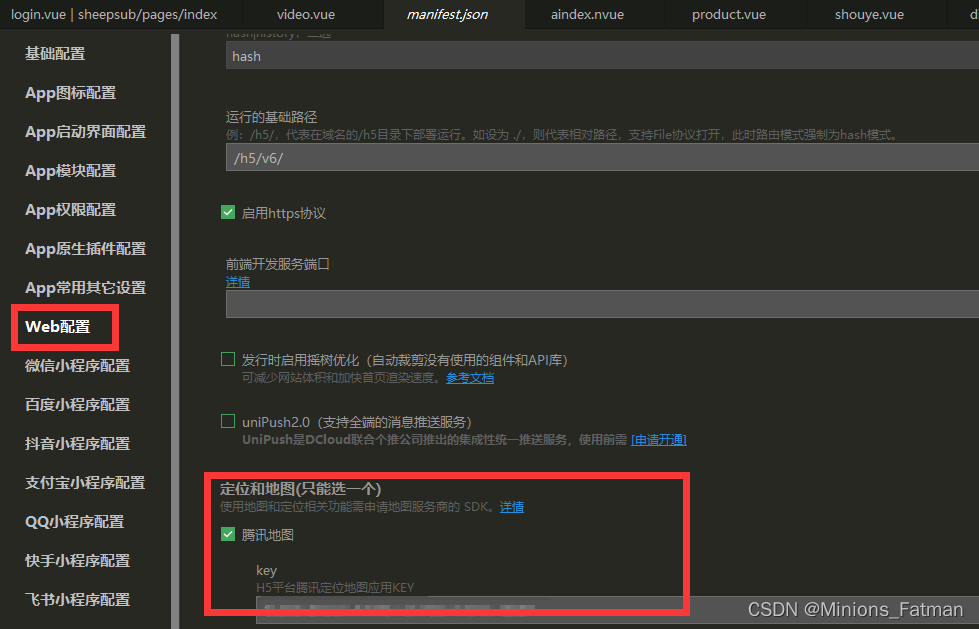
Task: Click the hash router mode field
Action: coord(602,56)
